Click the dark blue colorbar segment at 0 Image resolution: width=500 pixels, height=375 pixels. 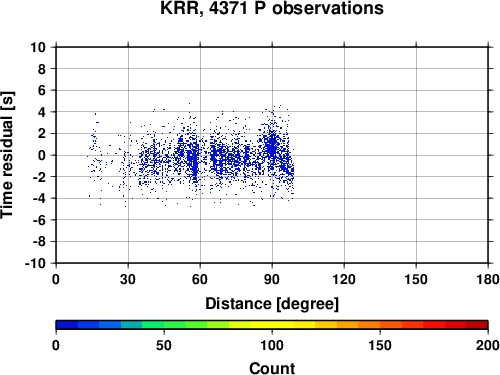click(67, 325)
